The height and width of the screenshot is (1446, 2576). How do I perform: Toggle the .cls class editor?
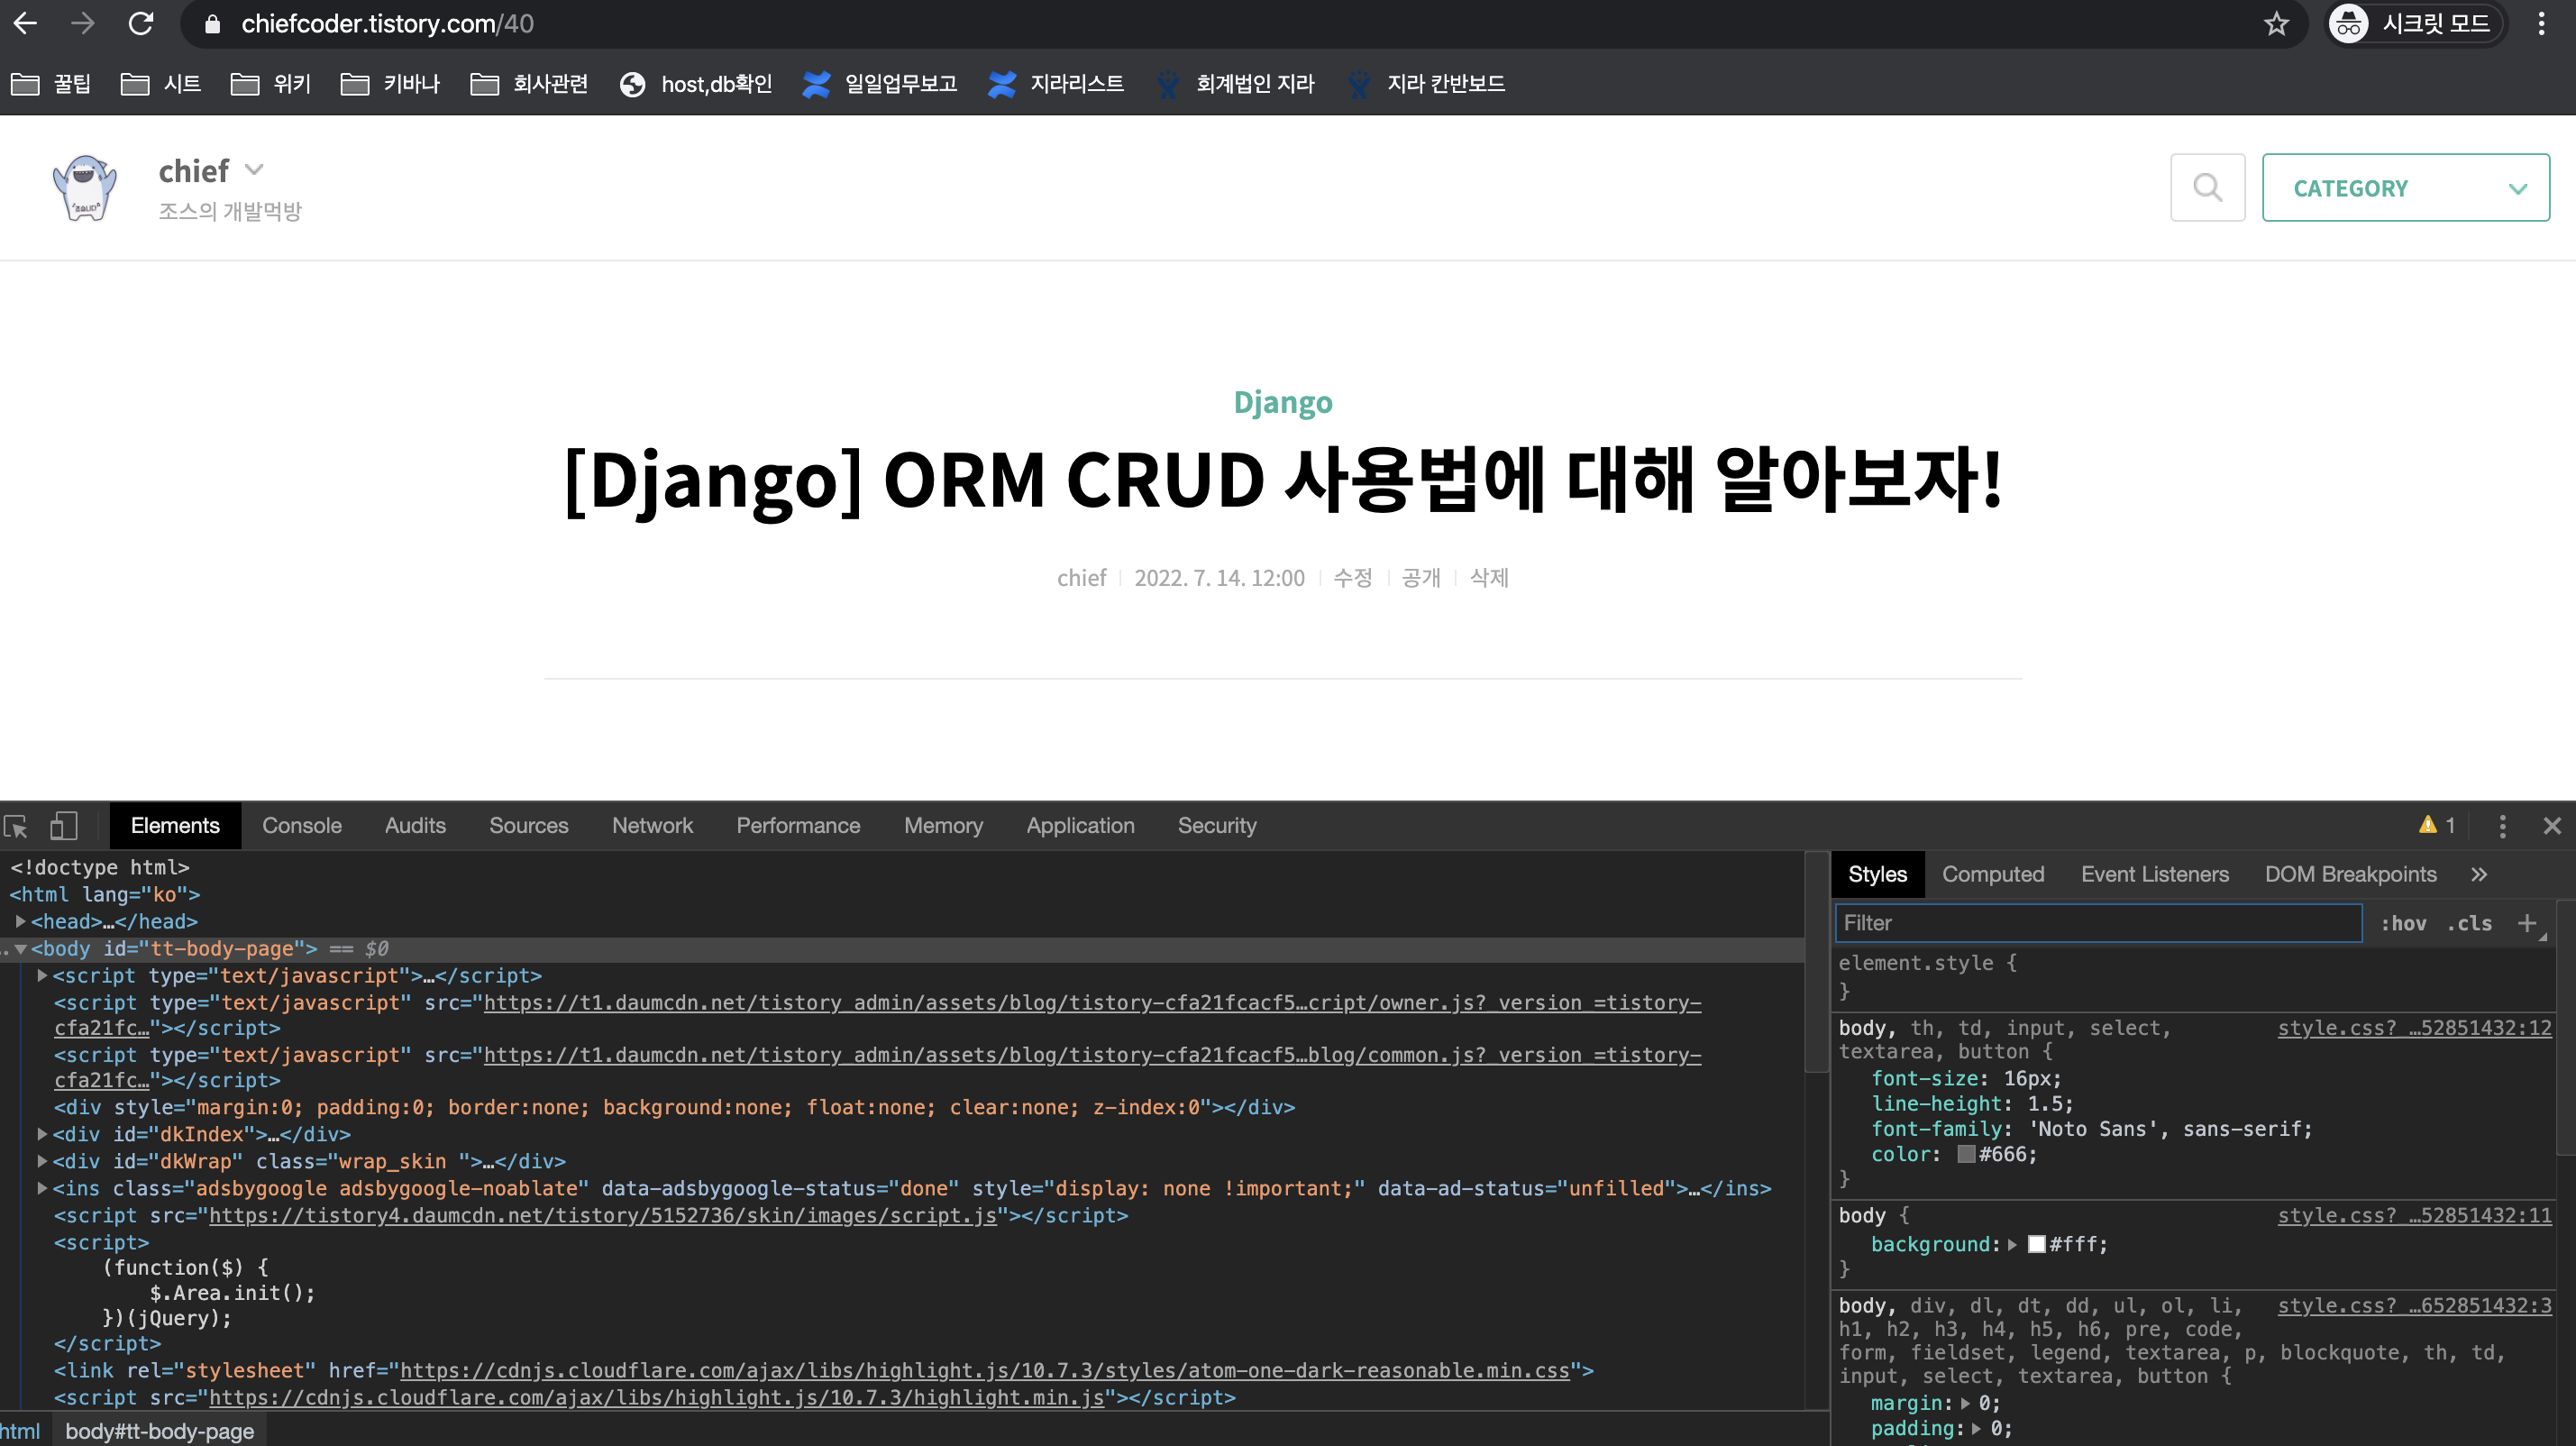click(2469, 923)
